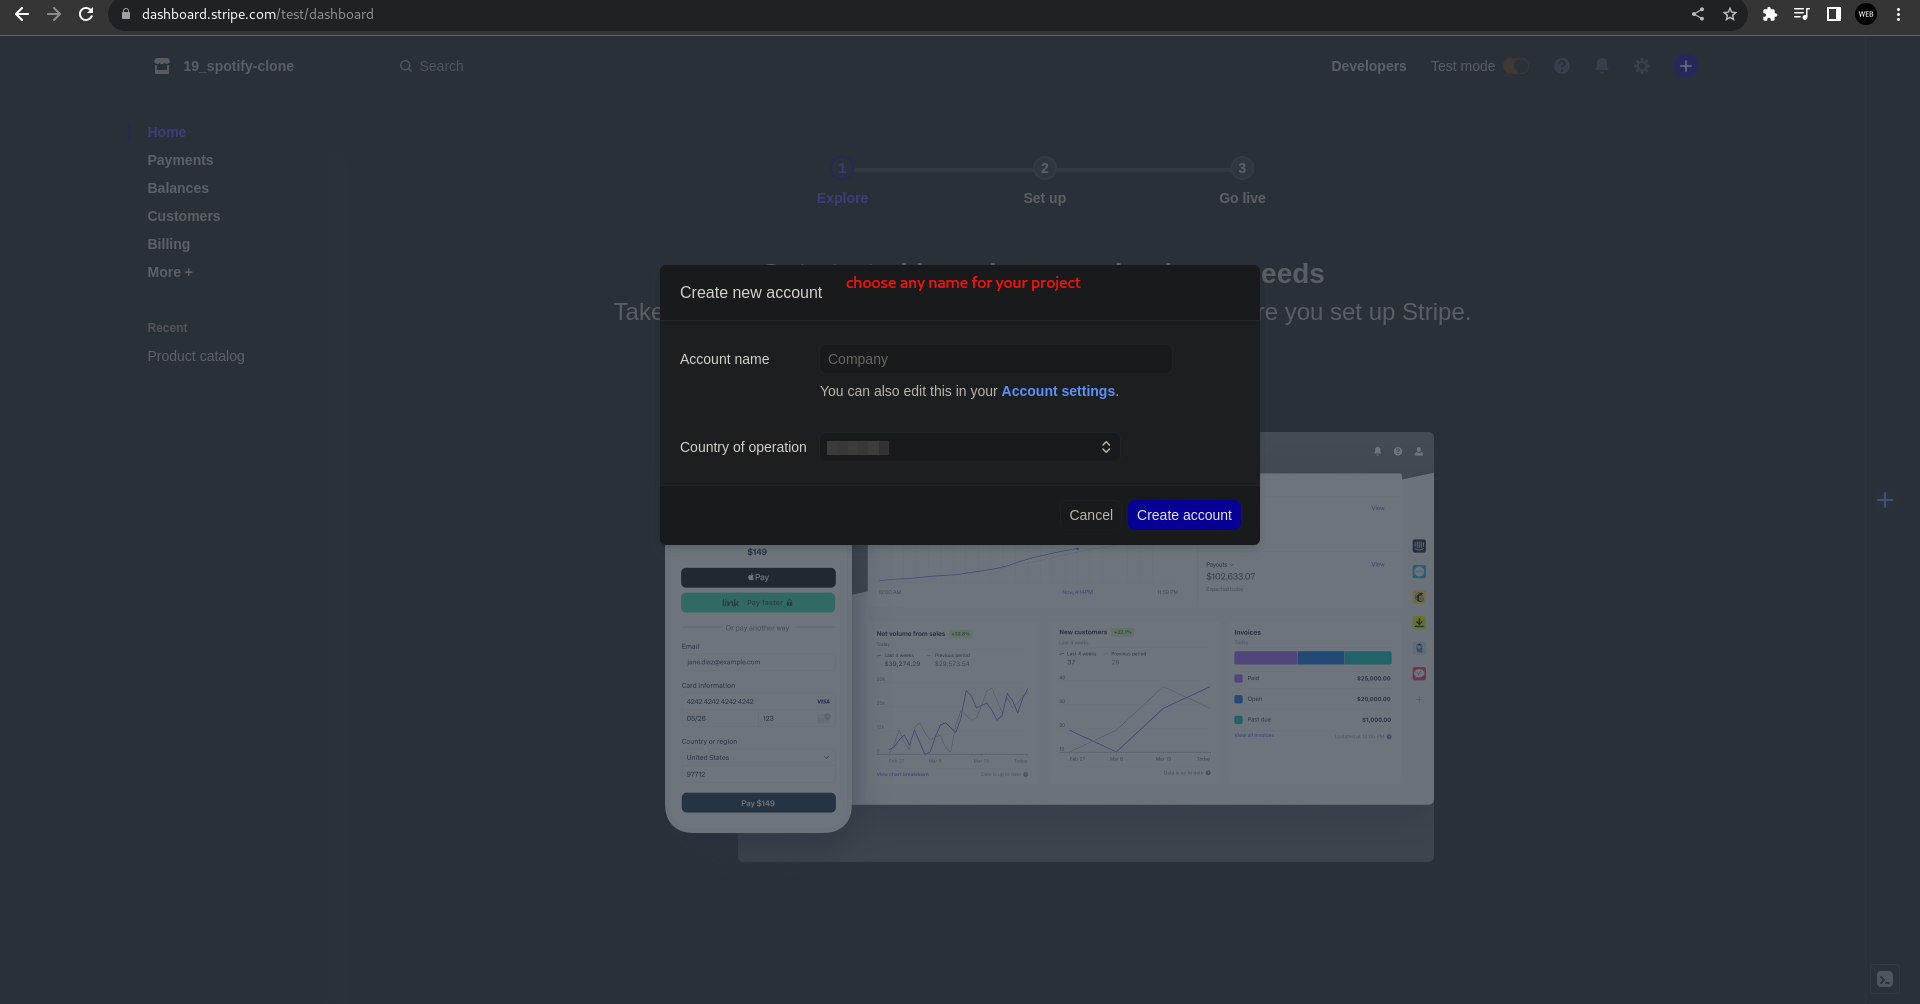Open the browser extensions puzzle icon
The height and width of the screenshot is (1004, 1920).
tap(1770, 14)
